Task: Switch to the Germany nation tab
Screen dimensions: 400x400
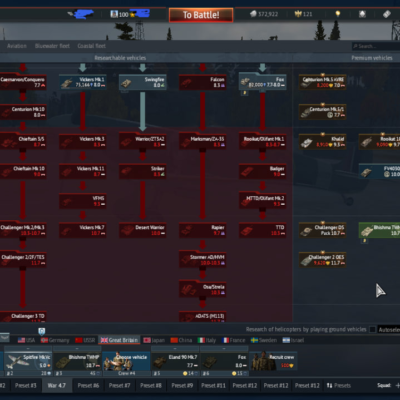Action: pyautogui.click(x=55, y=340)
